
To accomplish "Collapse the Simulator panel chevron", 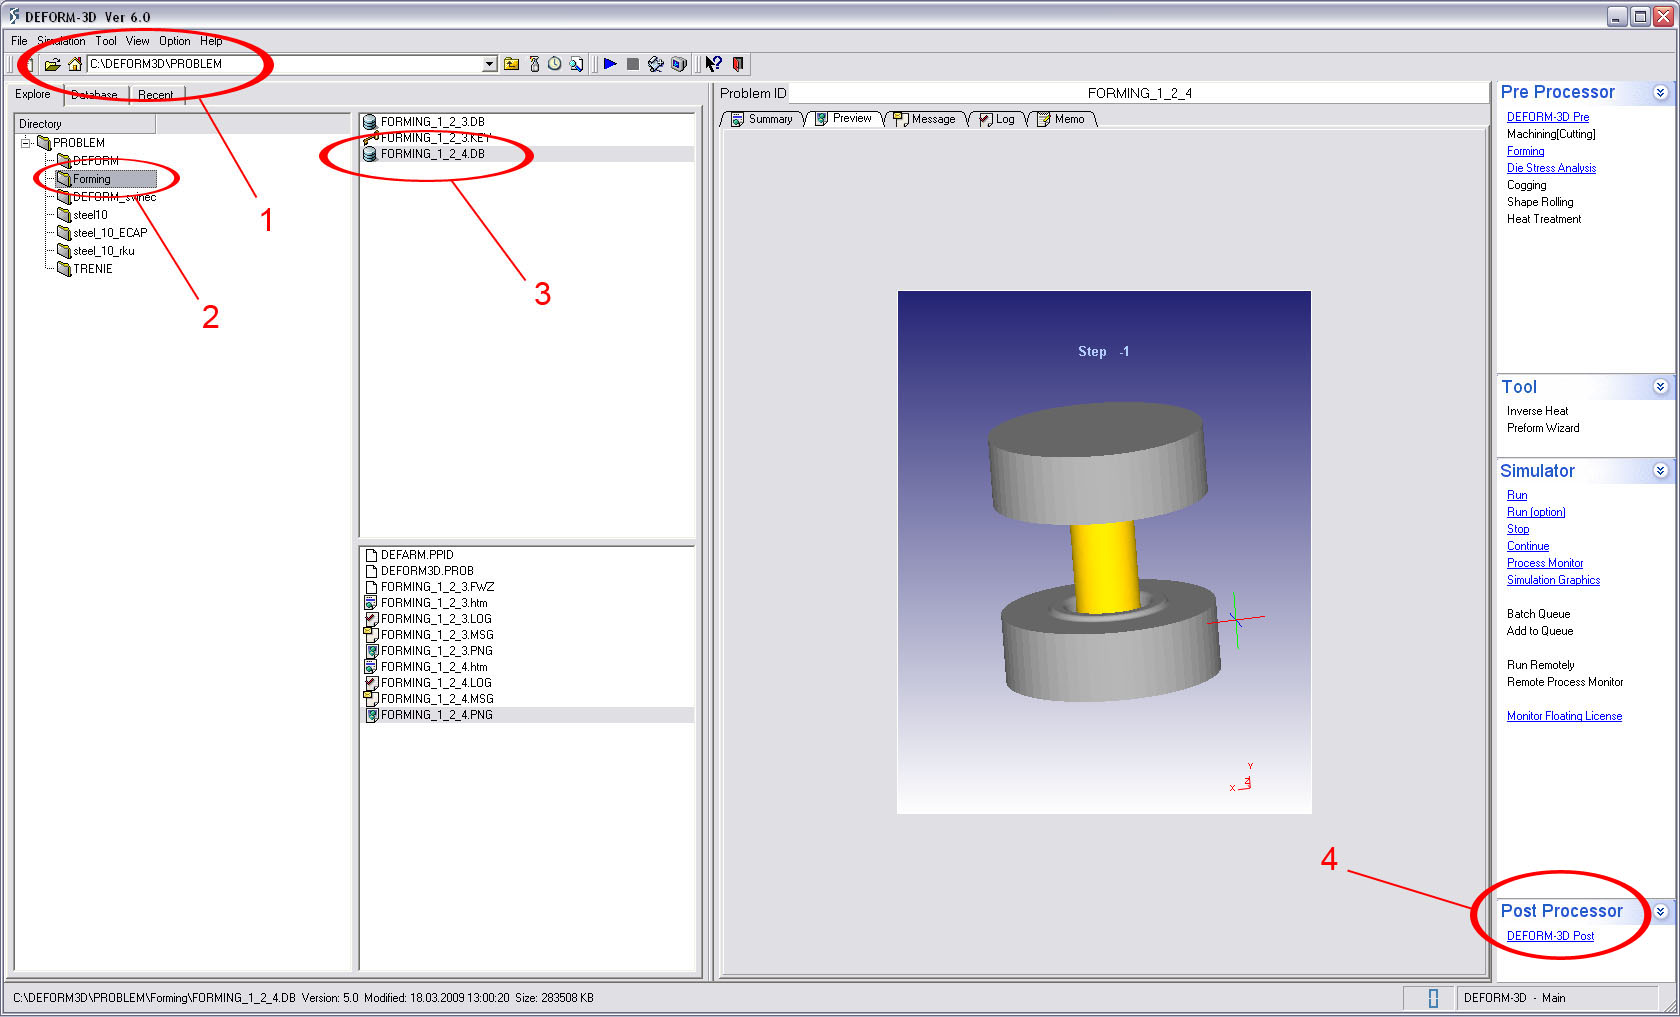I will pos(1660,471).
